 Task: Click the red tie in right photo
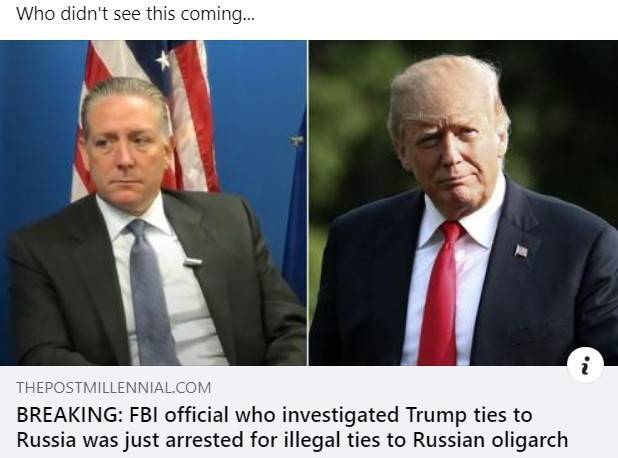(439, 294)
